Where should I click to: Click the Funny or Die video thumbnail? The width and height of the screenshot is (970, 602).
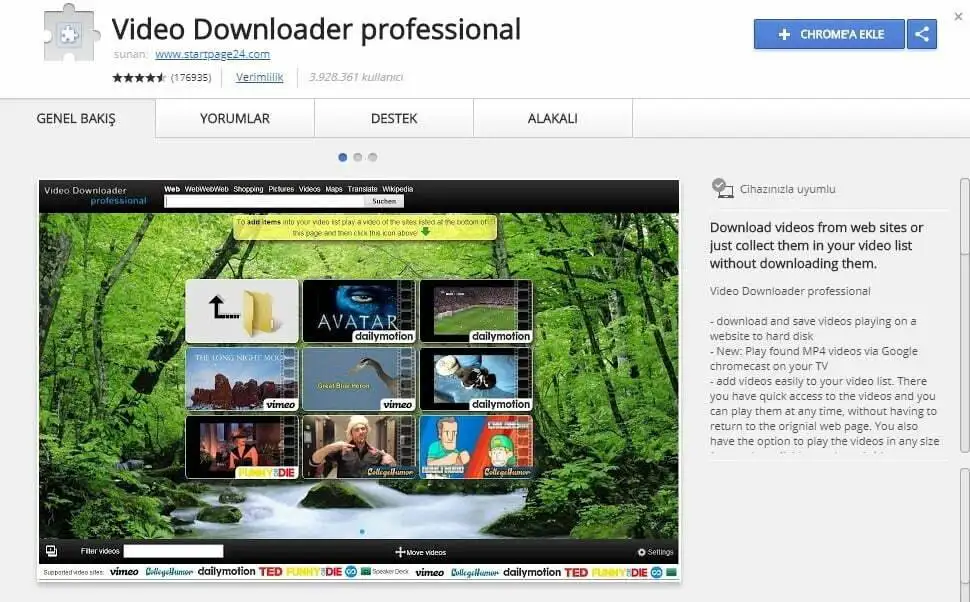242,447
